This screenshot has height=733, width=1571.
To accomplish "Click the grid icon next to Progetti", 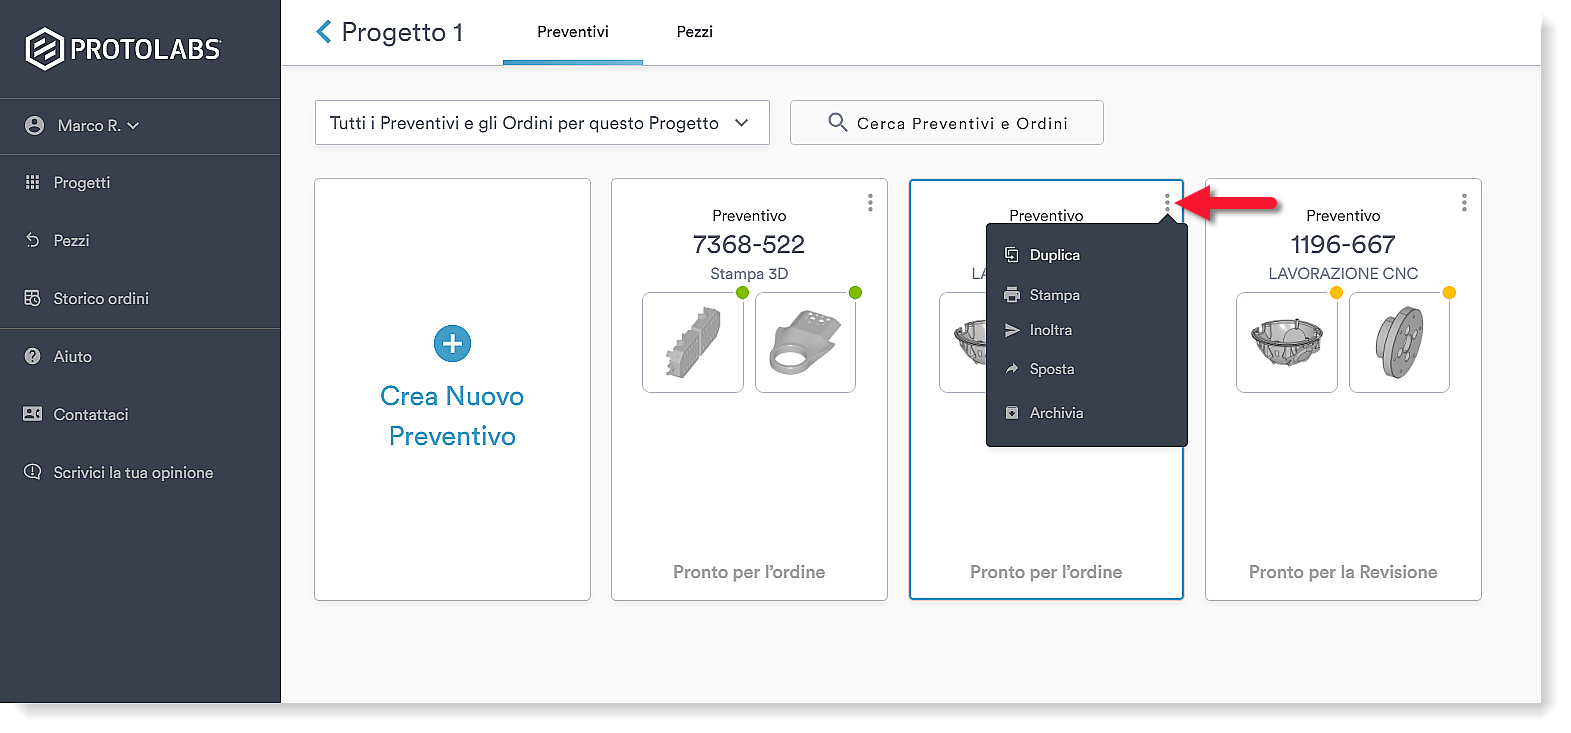I will click(x=32, y=182).
